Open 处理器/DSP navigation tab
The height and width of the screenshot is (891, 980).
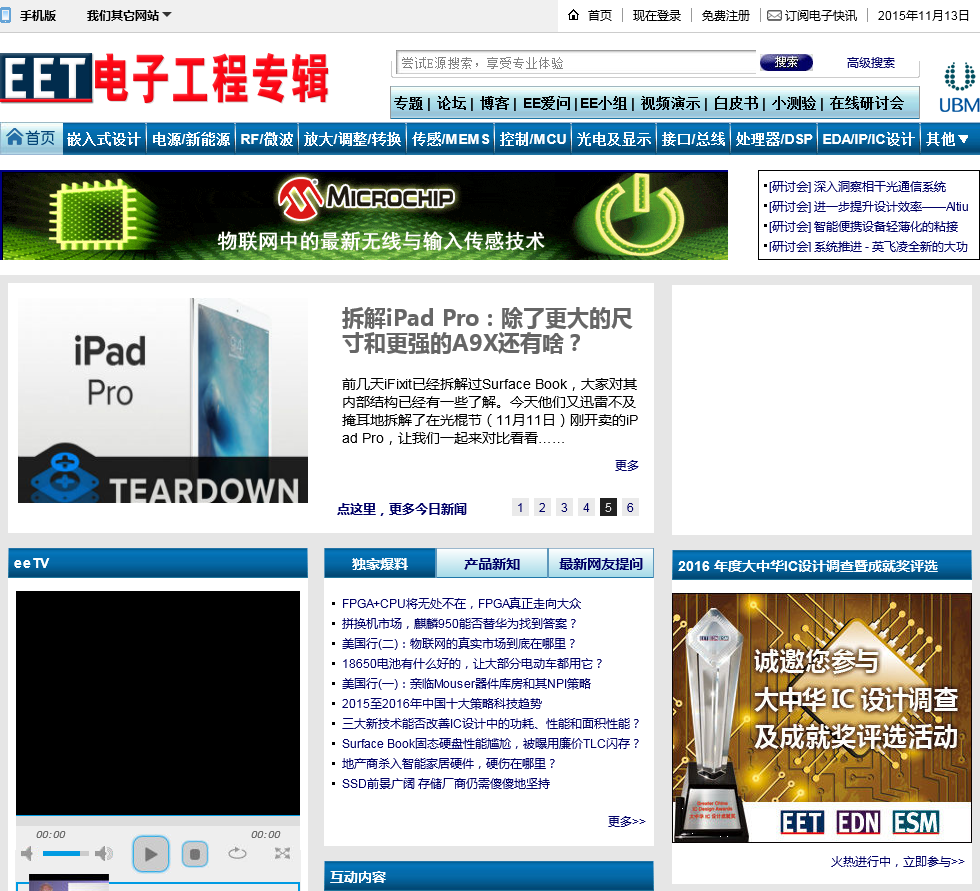(x=774, y=139)
